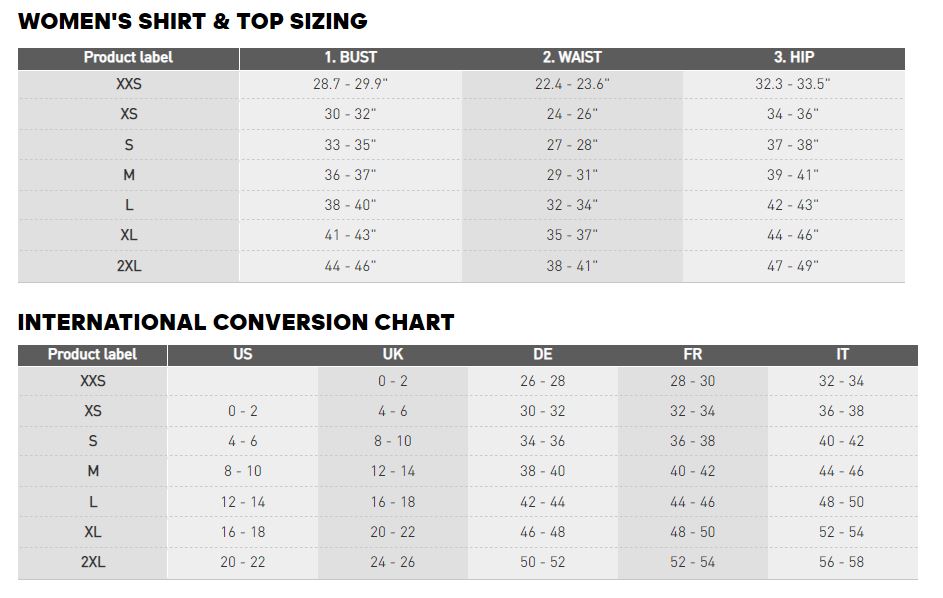Viewport: 943px width, 598px height.
Task: Click the FR column header
Action: (692, 355)
